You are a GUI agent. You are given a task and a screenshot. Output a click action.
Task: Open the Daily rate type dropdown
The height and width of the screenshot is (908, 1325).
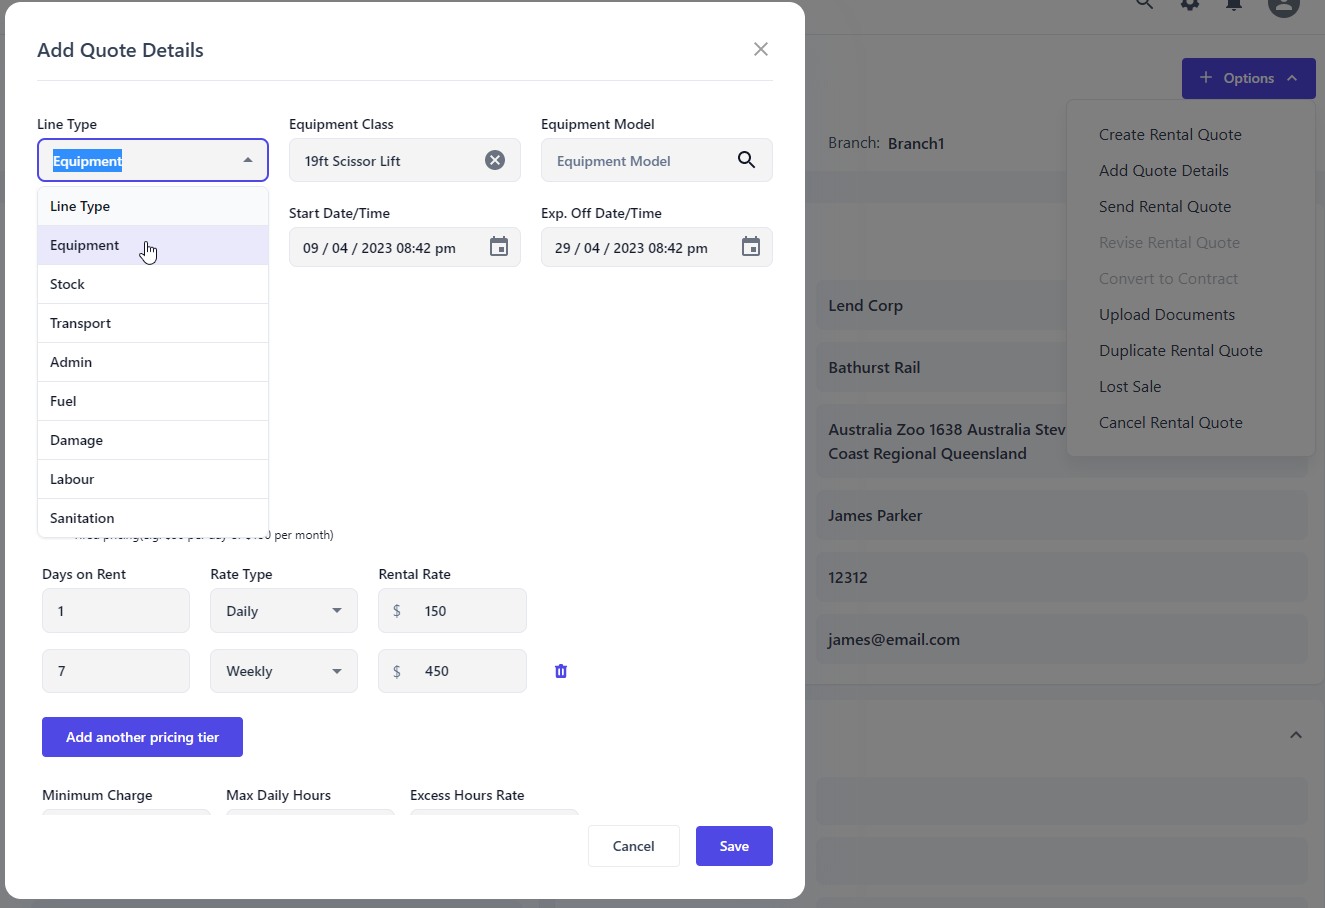click(x=284, y=611)
